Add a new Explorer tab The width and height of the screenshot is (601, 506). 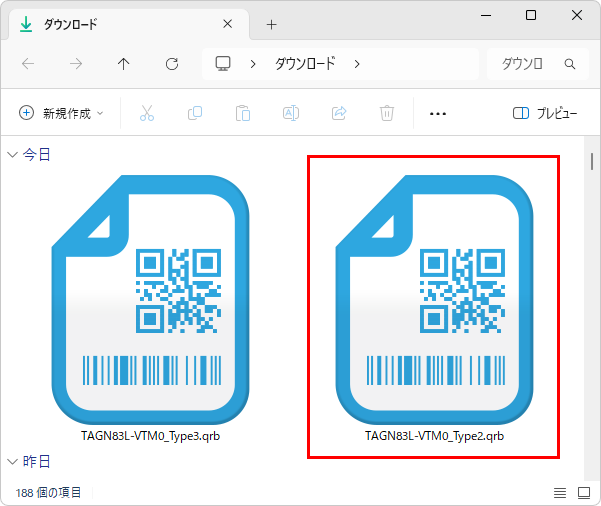tap(271, 25)
